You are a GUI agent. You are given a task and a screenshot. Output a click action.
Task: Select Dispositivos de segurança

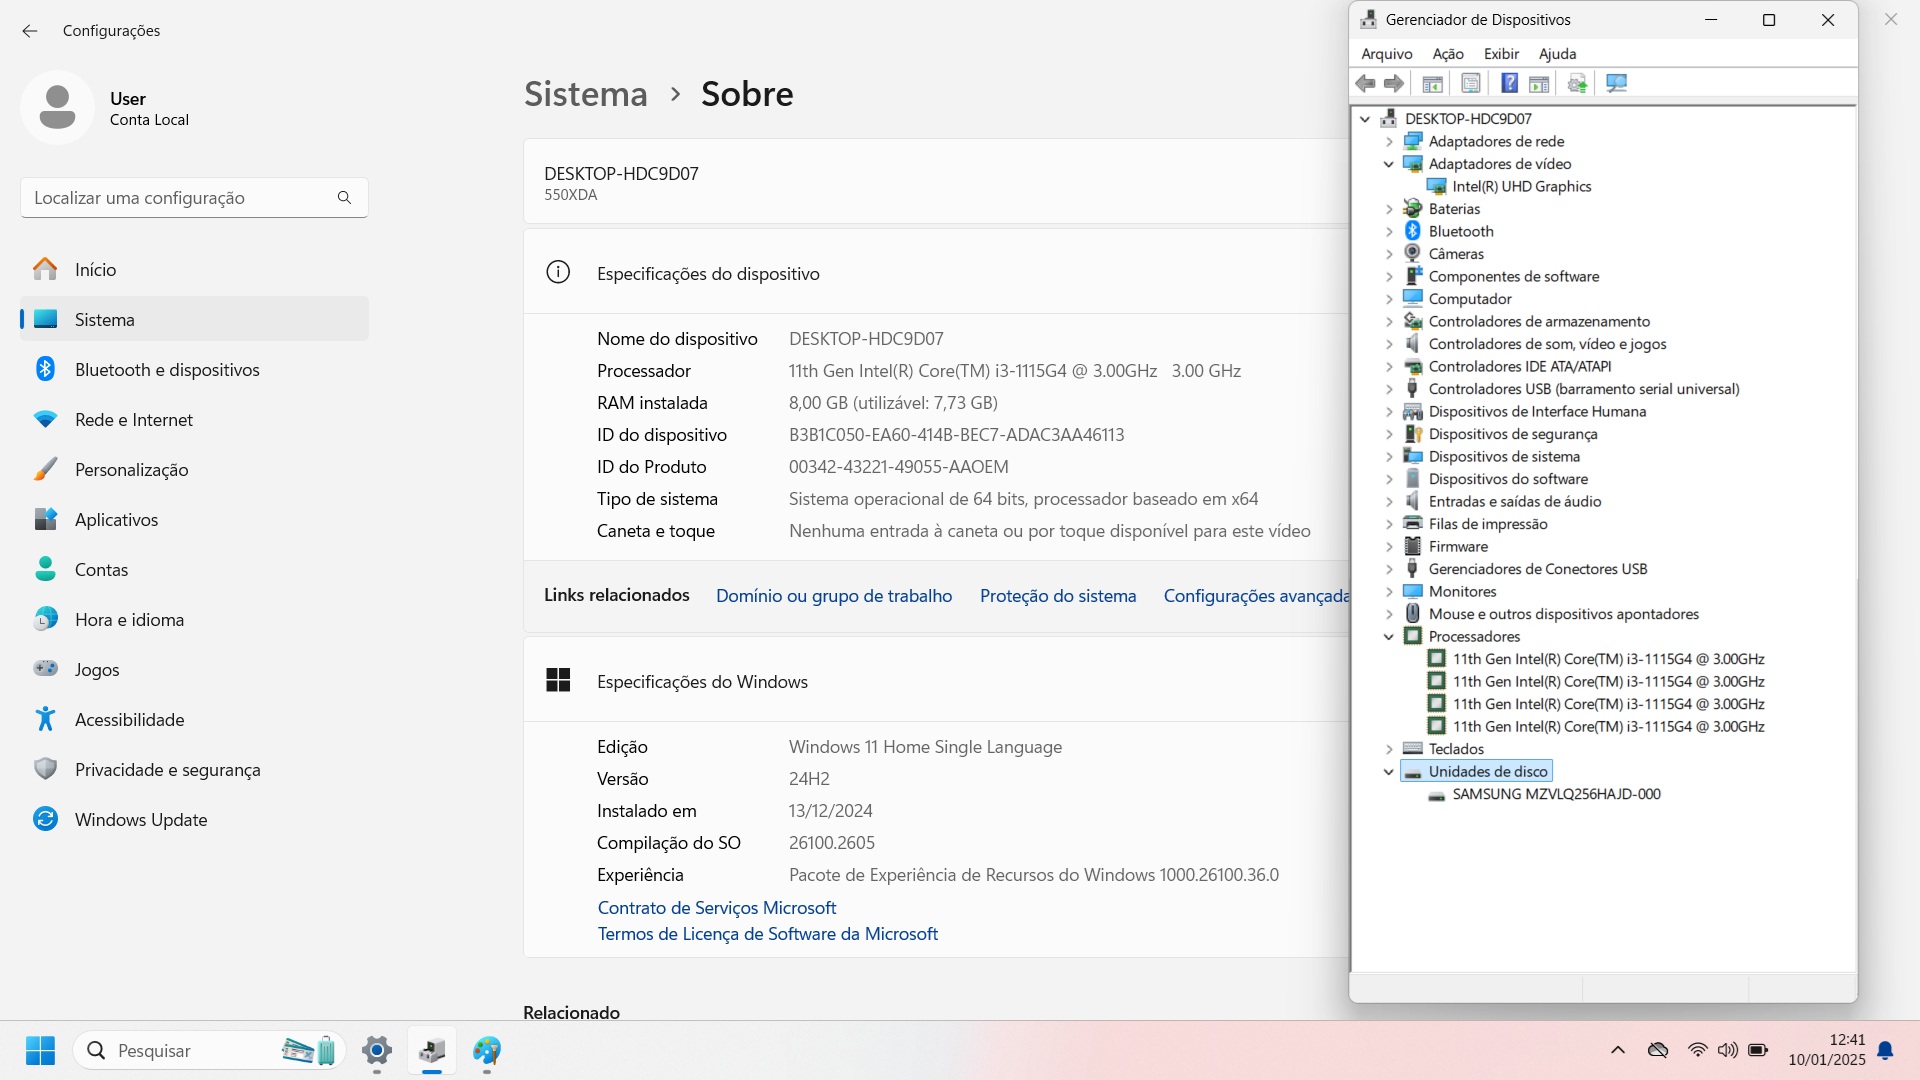pos(1513,434)
